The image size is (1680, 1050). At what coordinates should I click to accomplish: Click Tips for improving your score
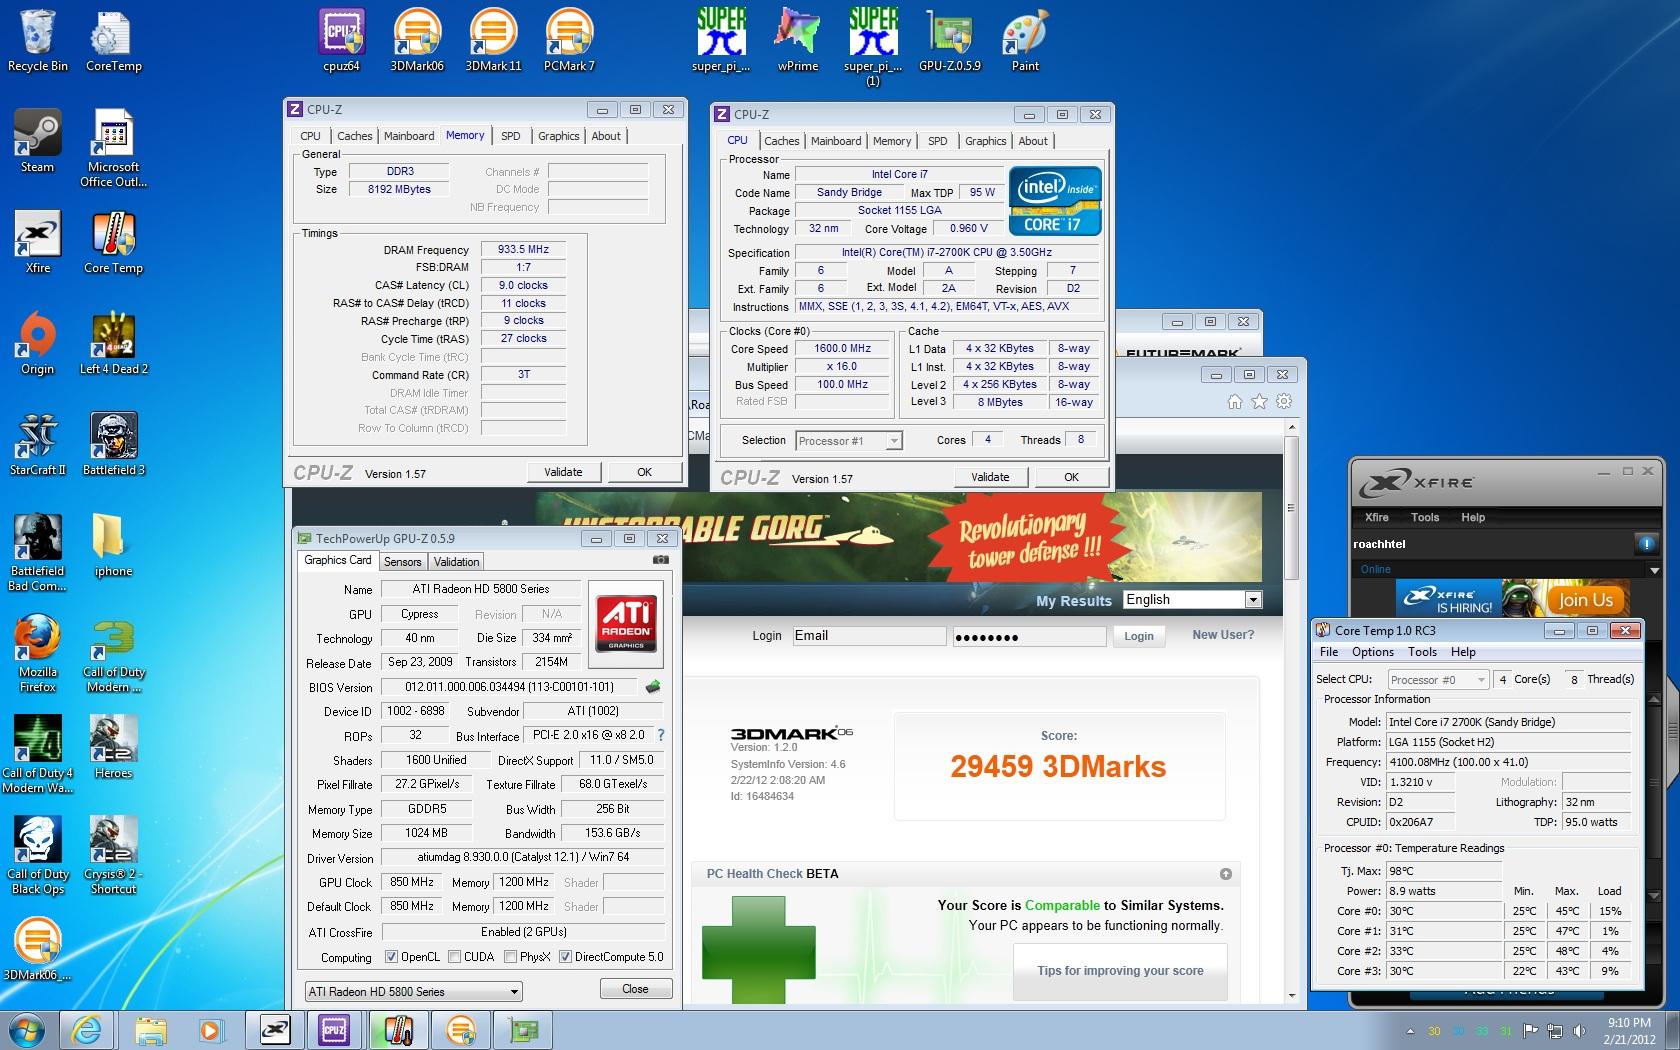(x=1120, y=971)
